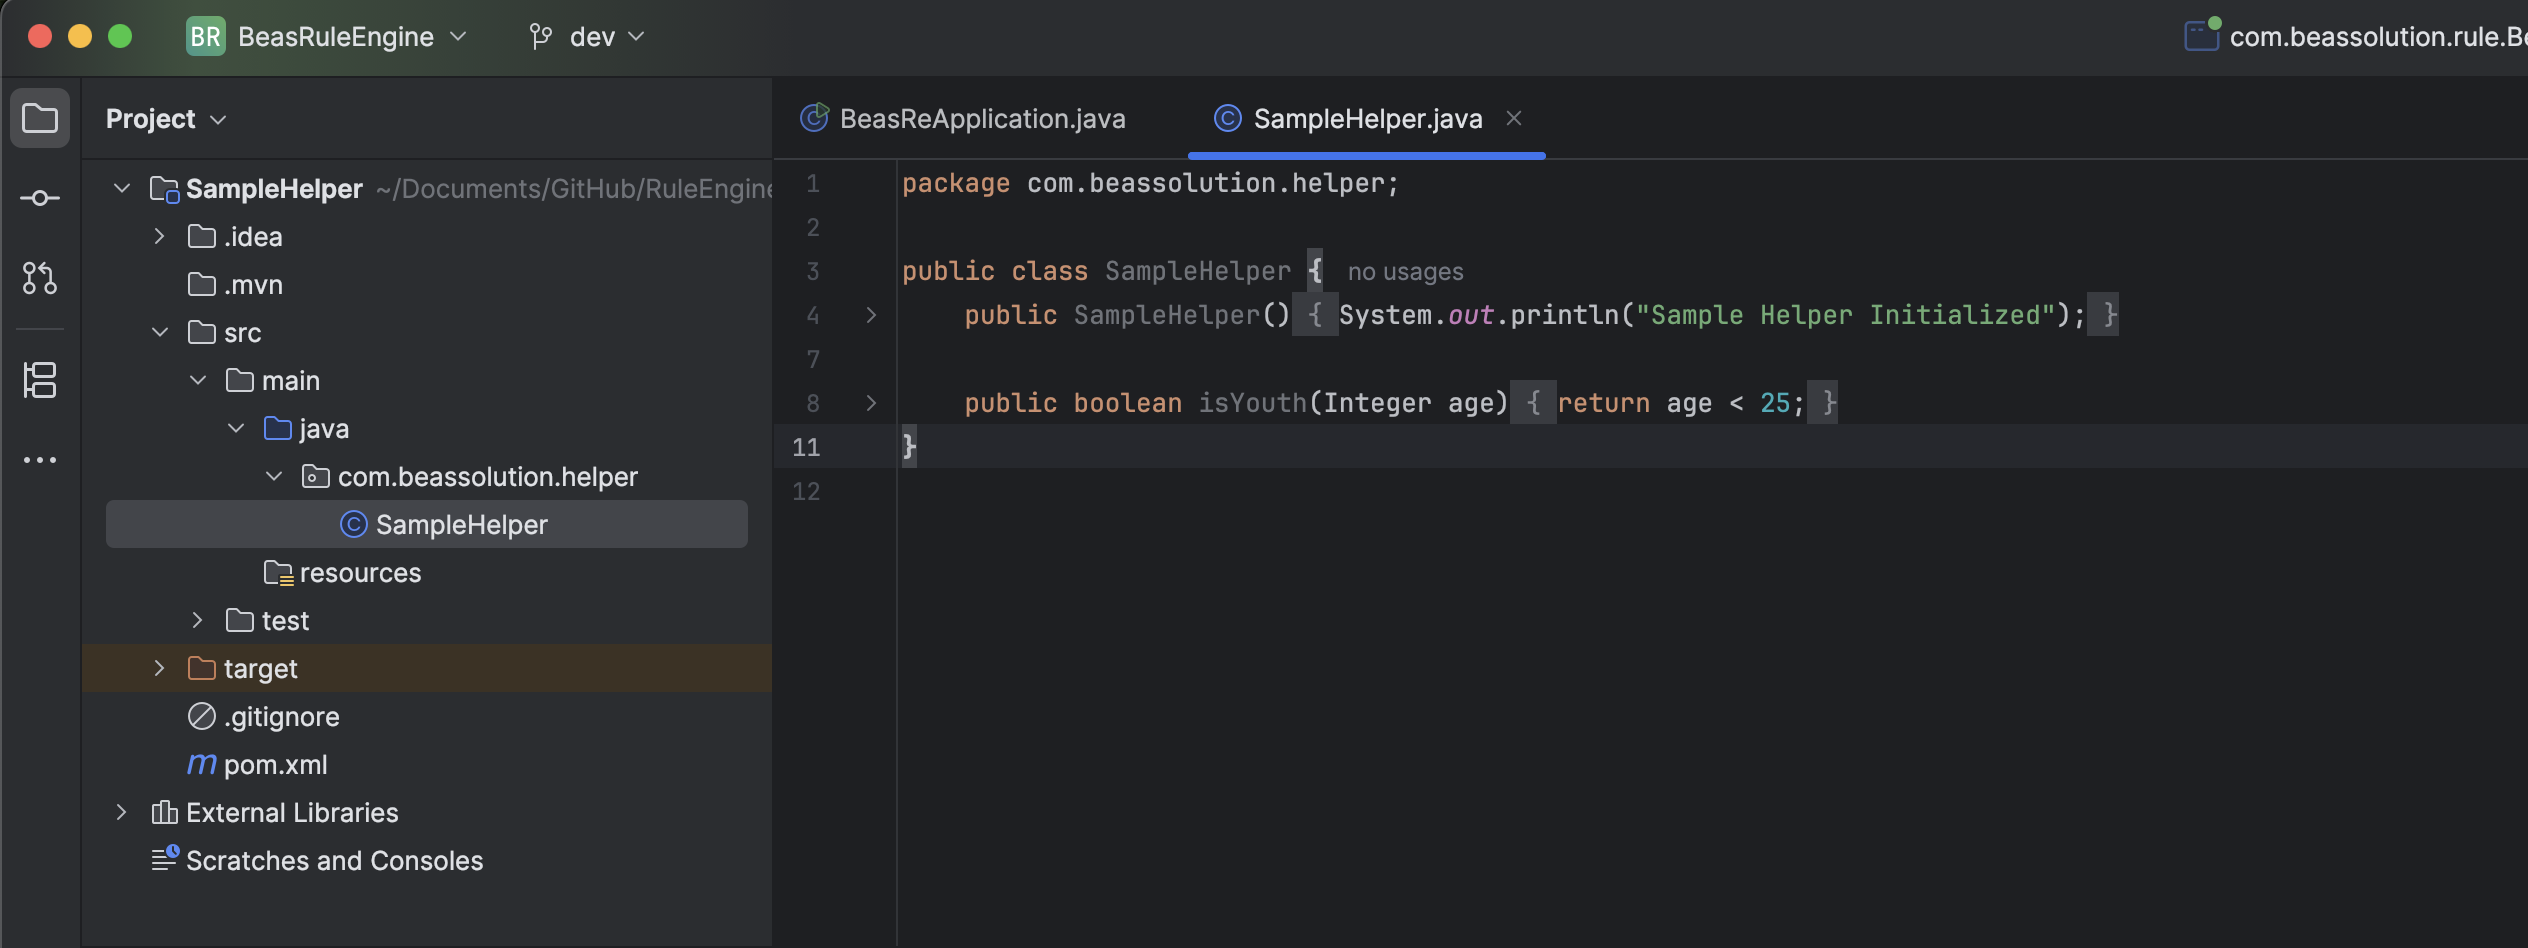The width and height of the screenshot is (2528, 948).
Task: Unfold the SampleHelper constructor on line 4
Action: click(x=871, y=315)
